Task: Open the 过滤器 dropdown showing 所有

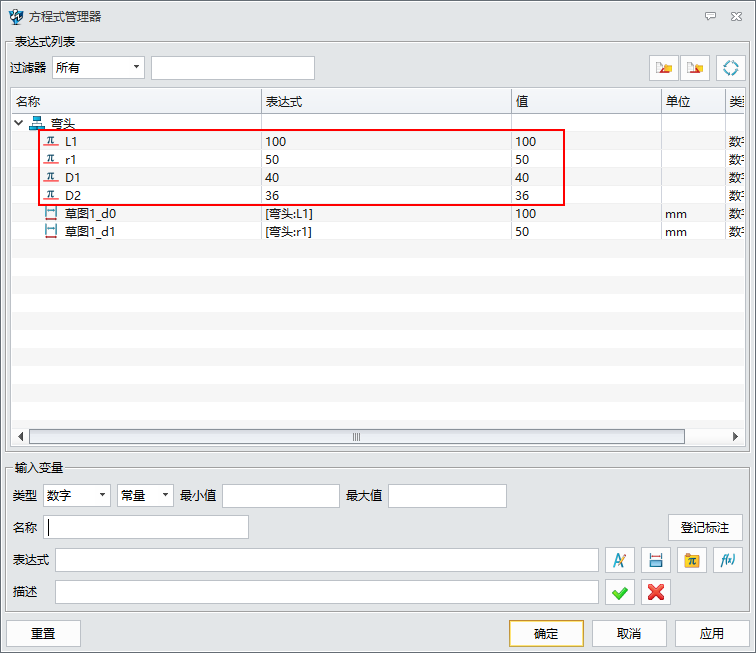Action: tap(98, 68)
